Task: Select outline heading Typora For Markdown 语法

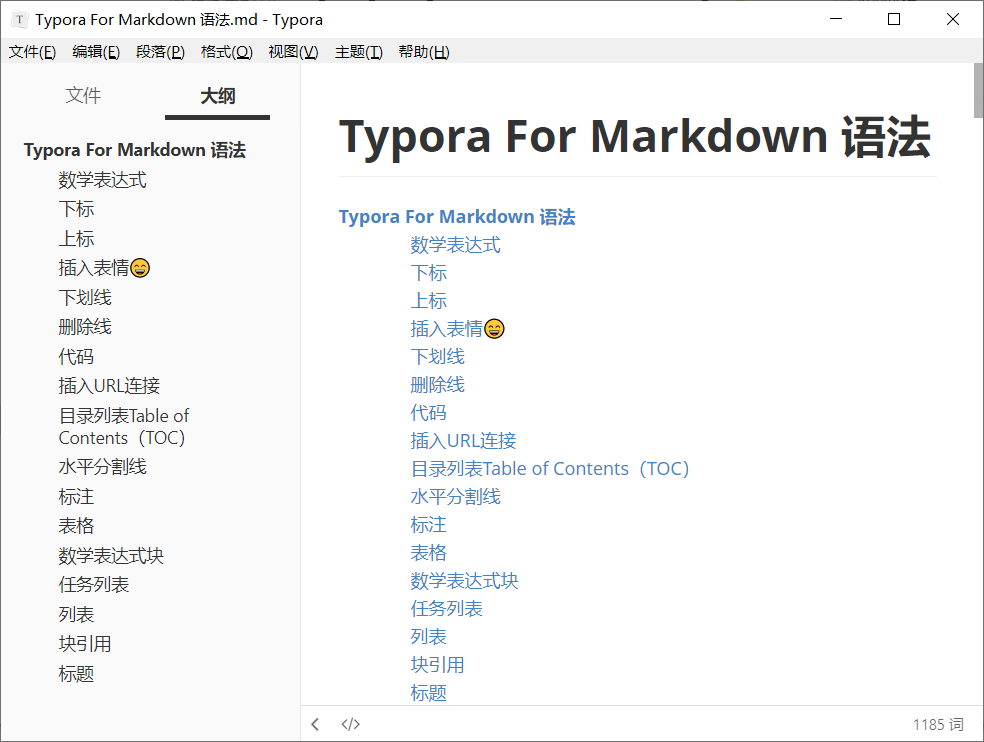Action: tap(135, 150)
